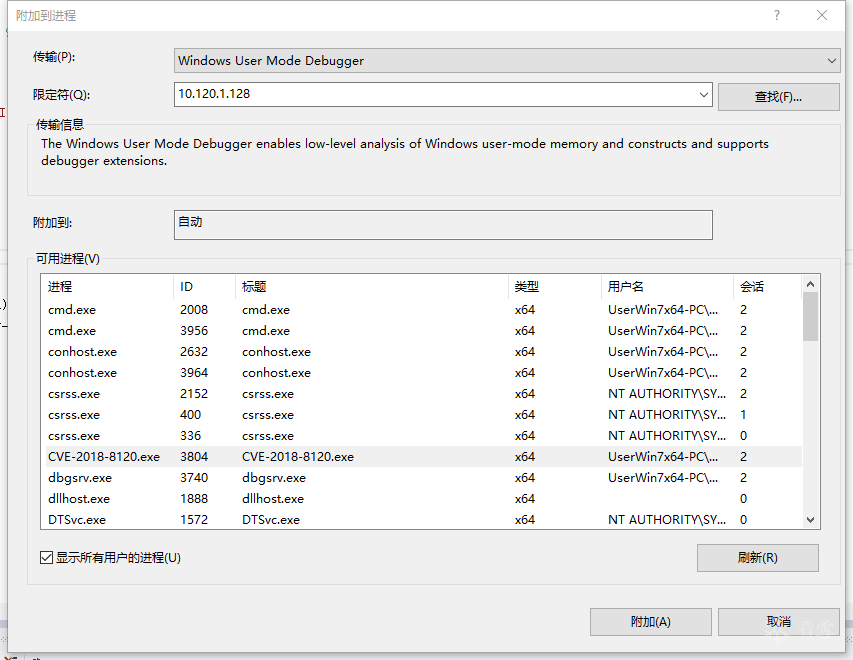Open the transport dropdown list
853x660 pixels.
point(832,61)
